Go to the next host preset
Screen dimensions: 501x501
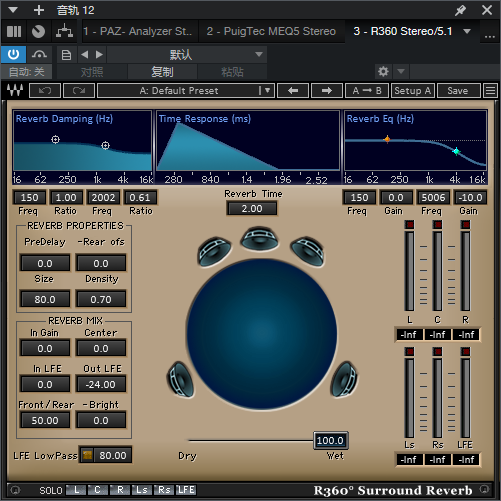tap(99, 54)
